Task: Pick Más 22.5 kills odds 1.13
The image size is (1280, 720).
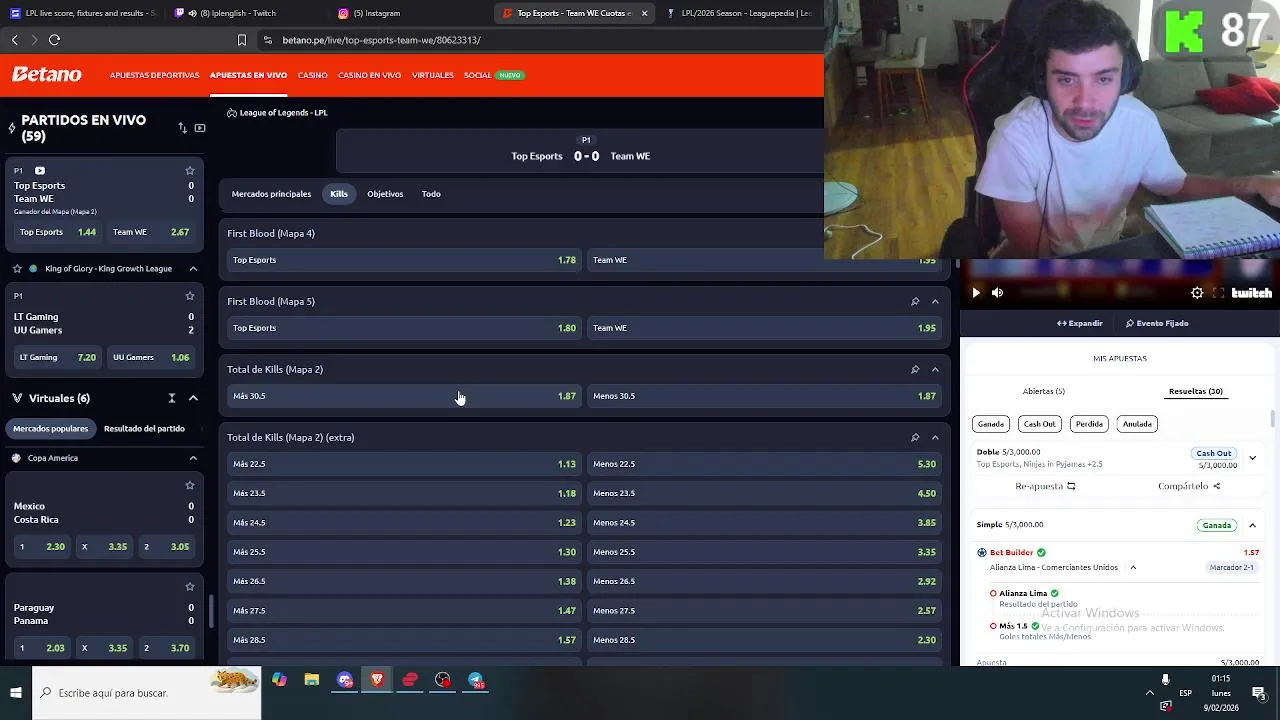Action: point(404,464)
